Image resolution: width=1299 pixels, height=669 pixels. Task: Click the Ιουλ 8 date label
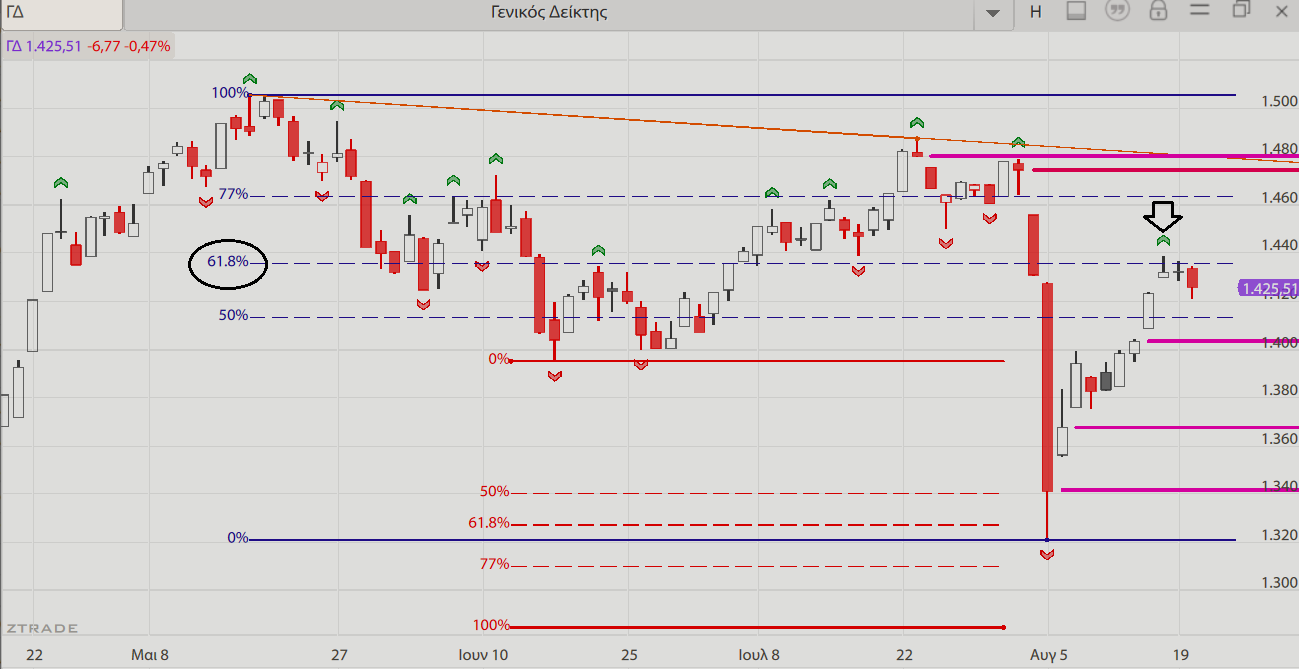pos(759,655)
